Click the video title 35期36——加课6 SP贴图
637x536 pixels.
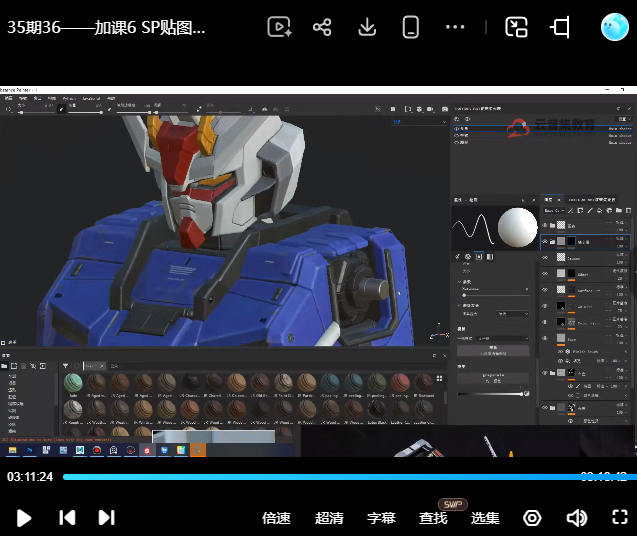[x=106, y=28]
